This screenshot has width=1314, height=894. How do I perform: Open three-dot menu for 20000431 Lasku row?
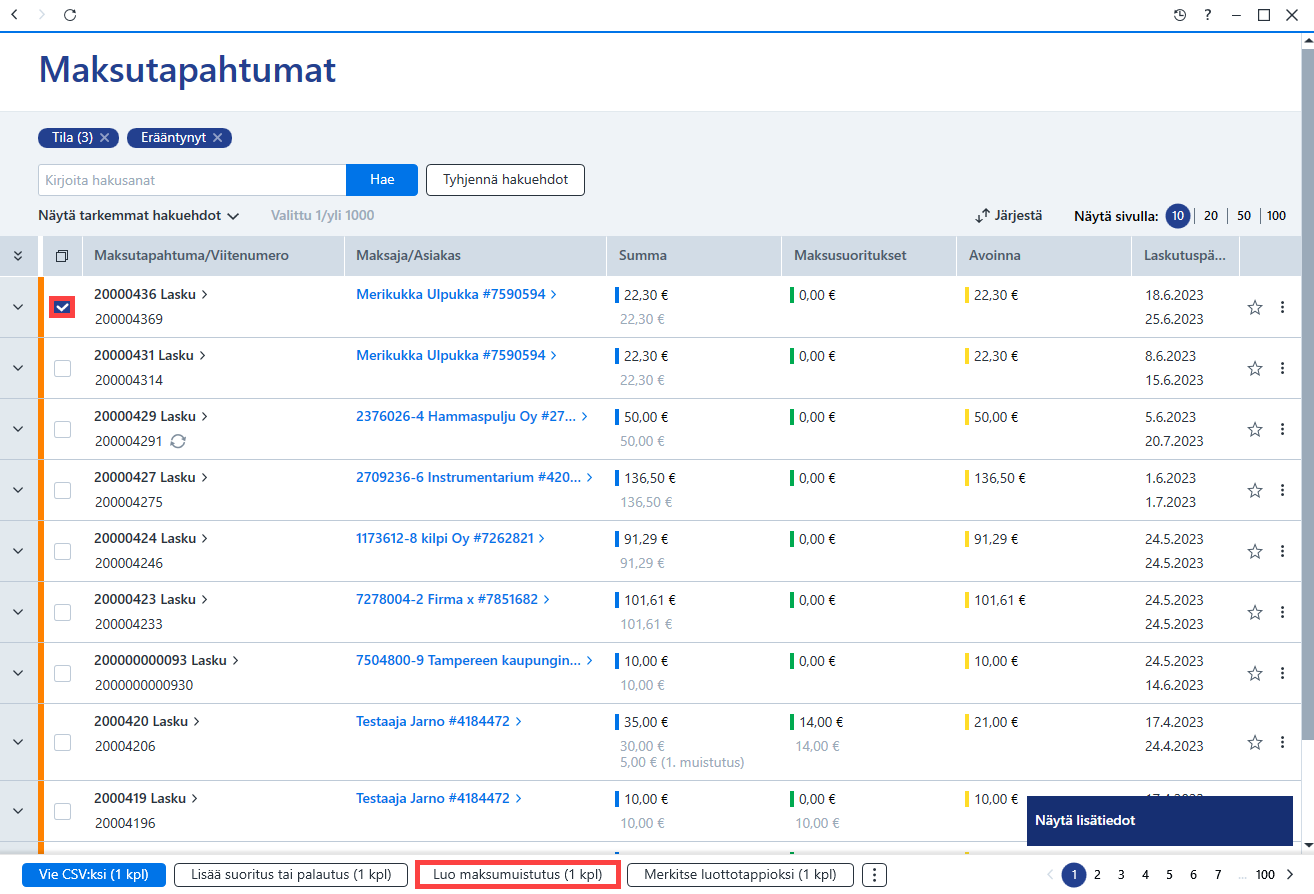[x=1282, y=369]
